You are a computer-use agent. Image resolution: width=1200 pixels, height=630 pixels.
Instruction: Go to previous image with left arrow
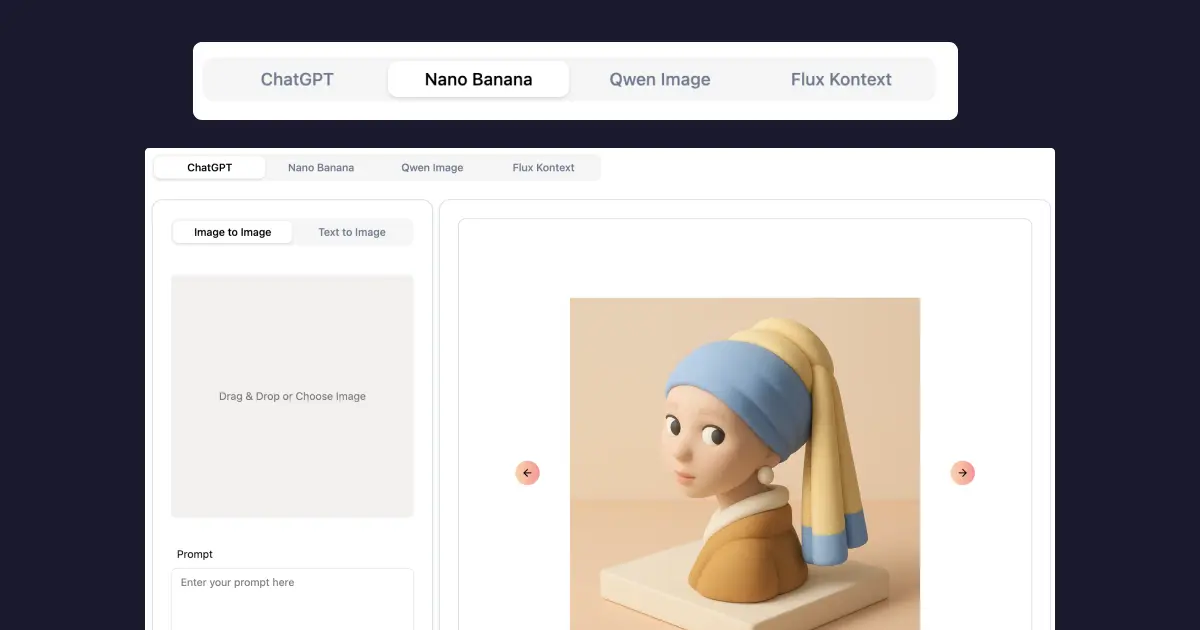coord(528,473)
